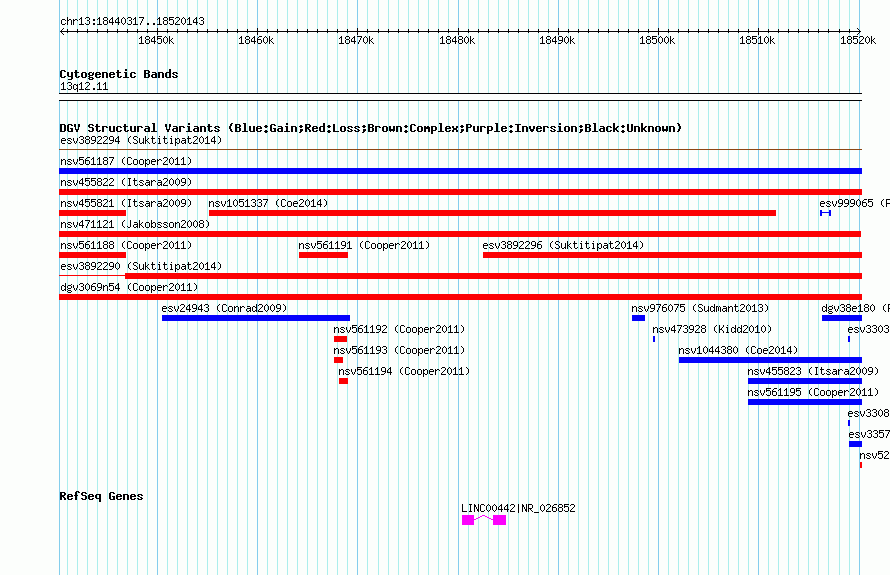Open the nsv561191 (Cooper2011) variant label
Viewport: 890px width, 575px height.
tap(364, 245)
